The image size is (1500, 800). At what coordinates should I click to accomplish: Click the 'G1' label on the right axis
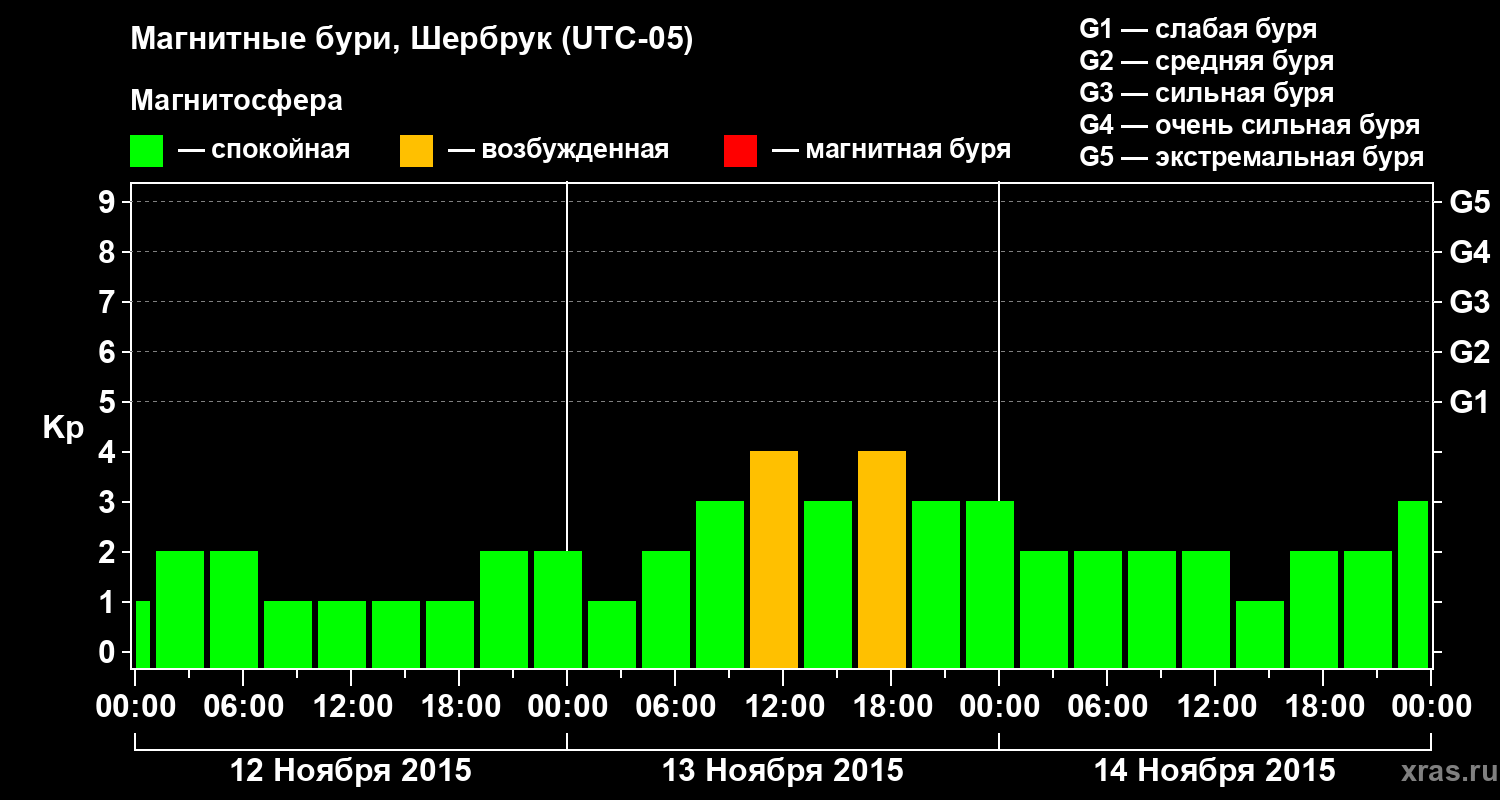click(1470, 403)
